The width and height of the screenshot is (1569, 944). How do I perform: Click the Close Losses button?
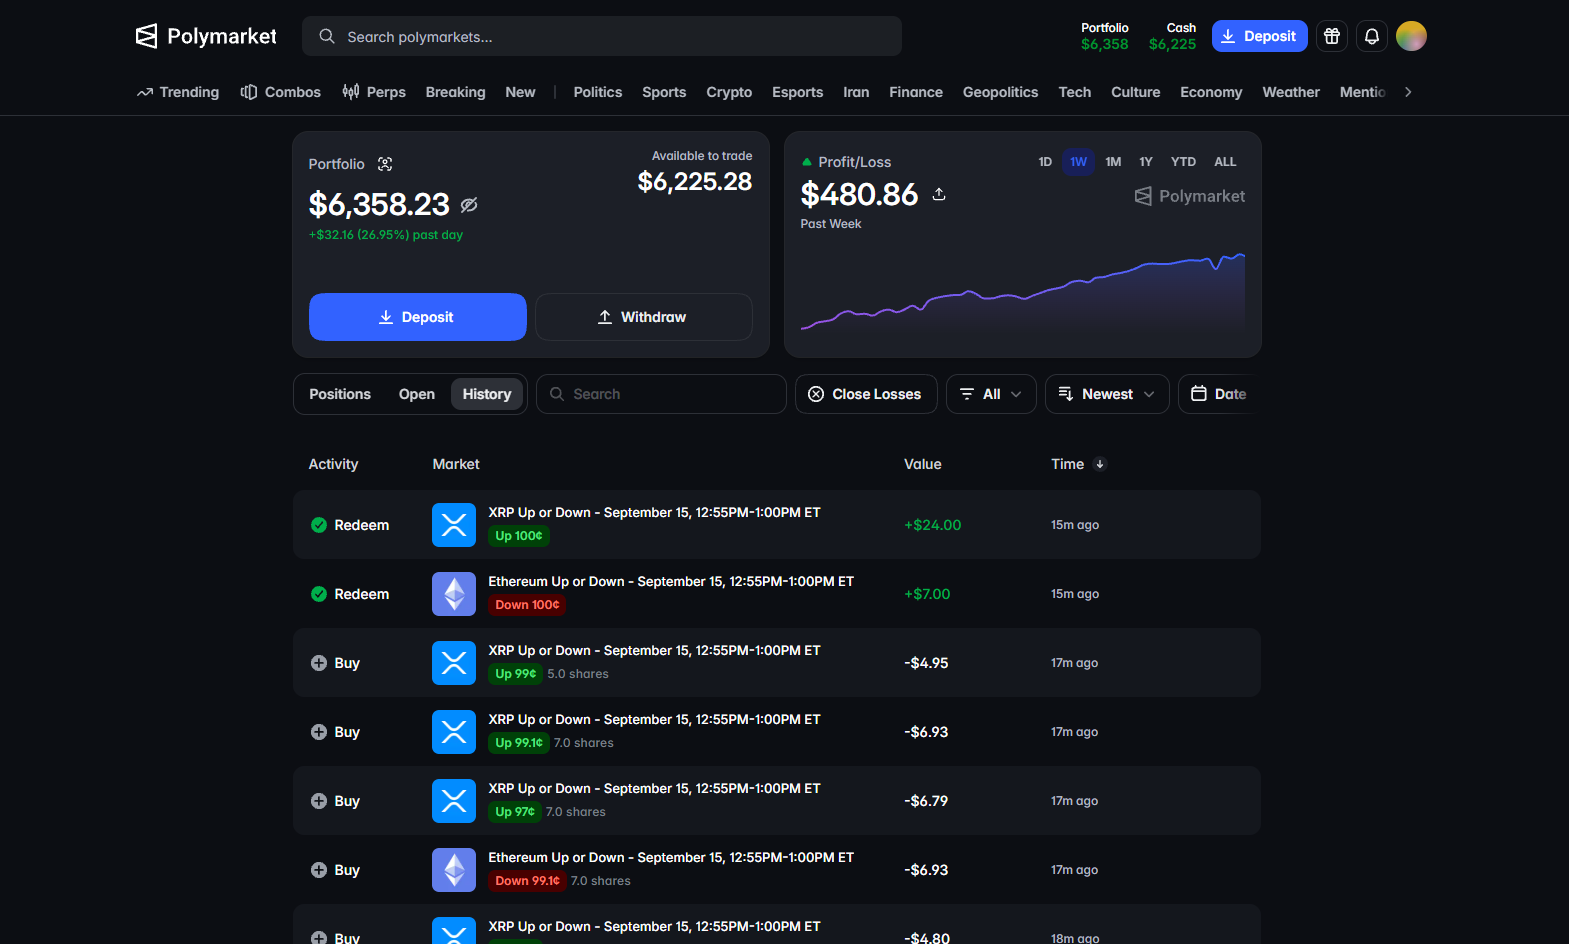point(866,394)
